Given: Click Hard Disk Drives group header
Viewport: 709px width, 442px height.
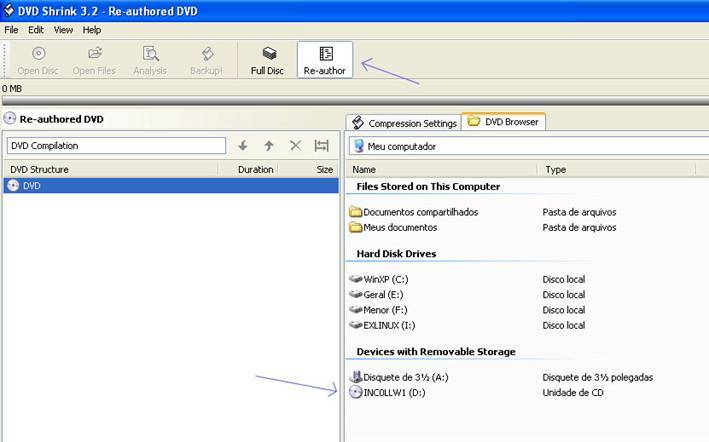Looking at the screenshot, I should click(x=396, y=254).
